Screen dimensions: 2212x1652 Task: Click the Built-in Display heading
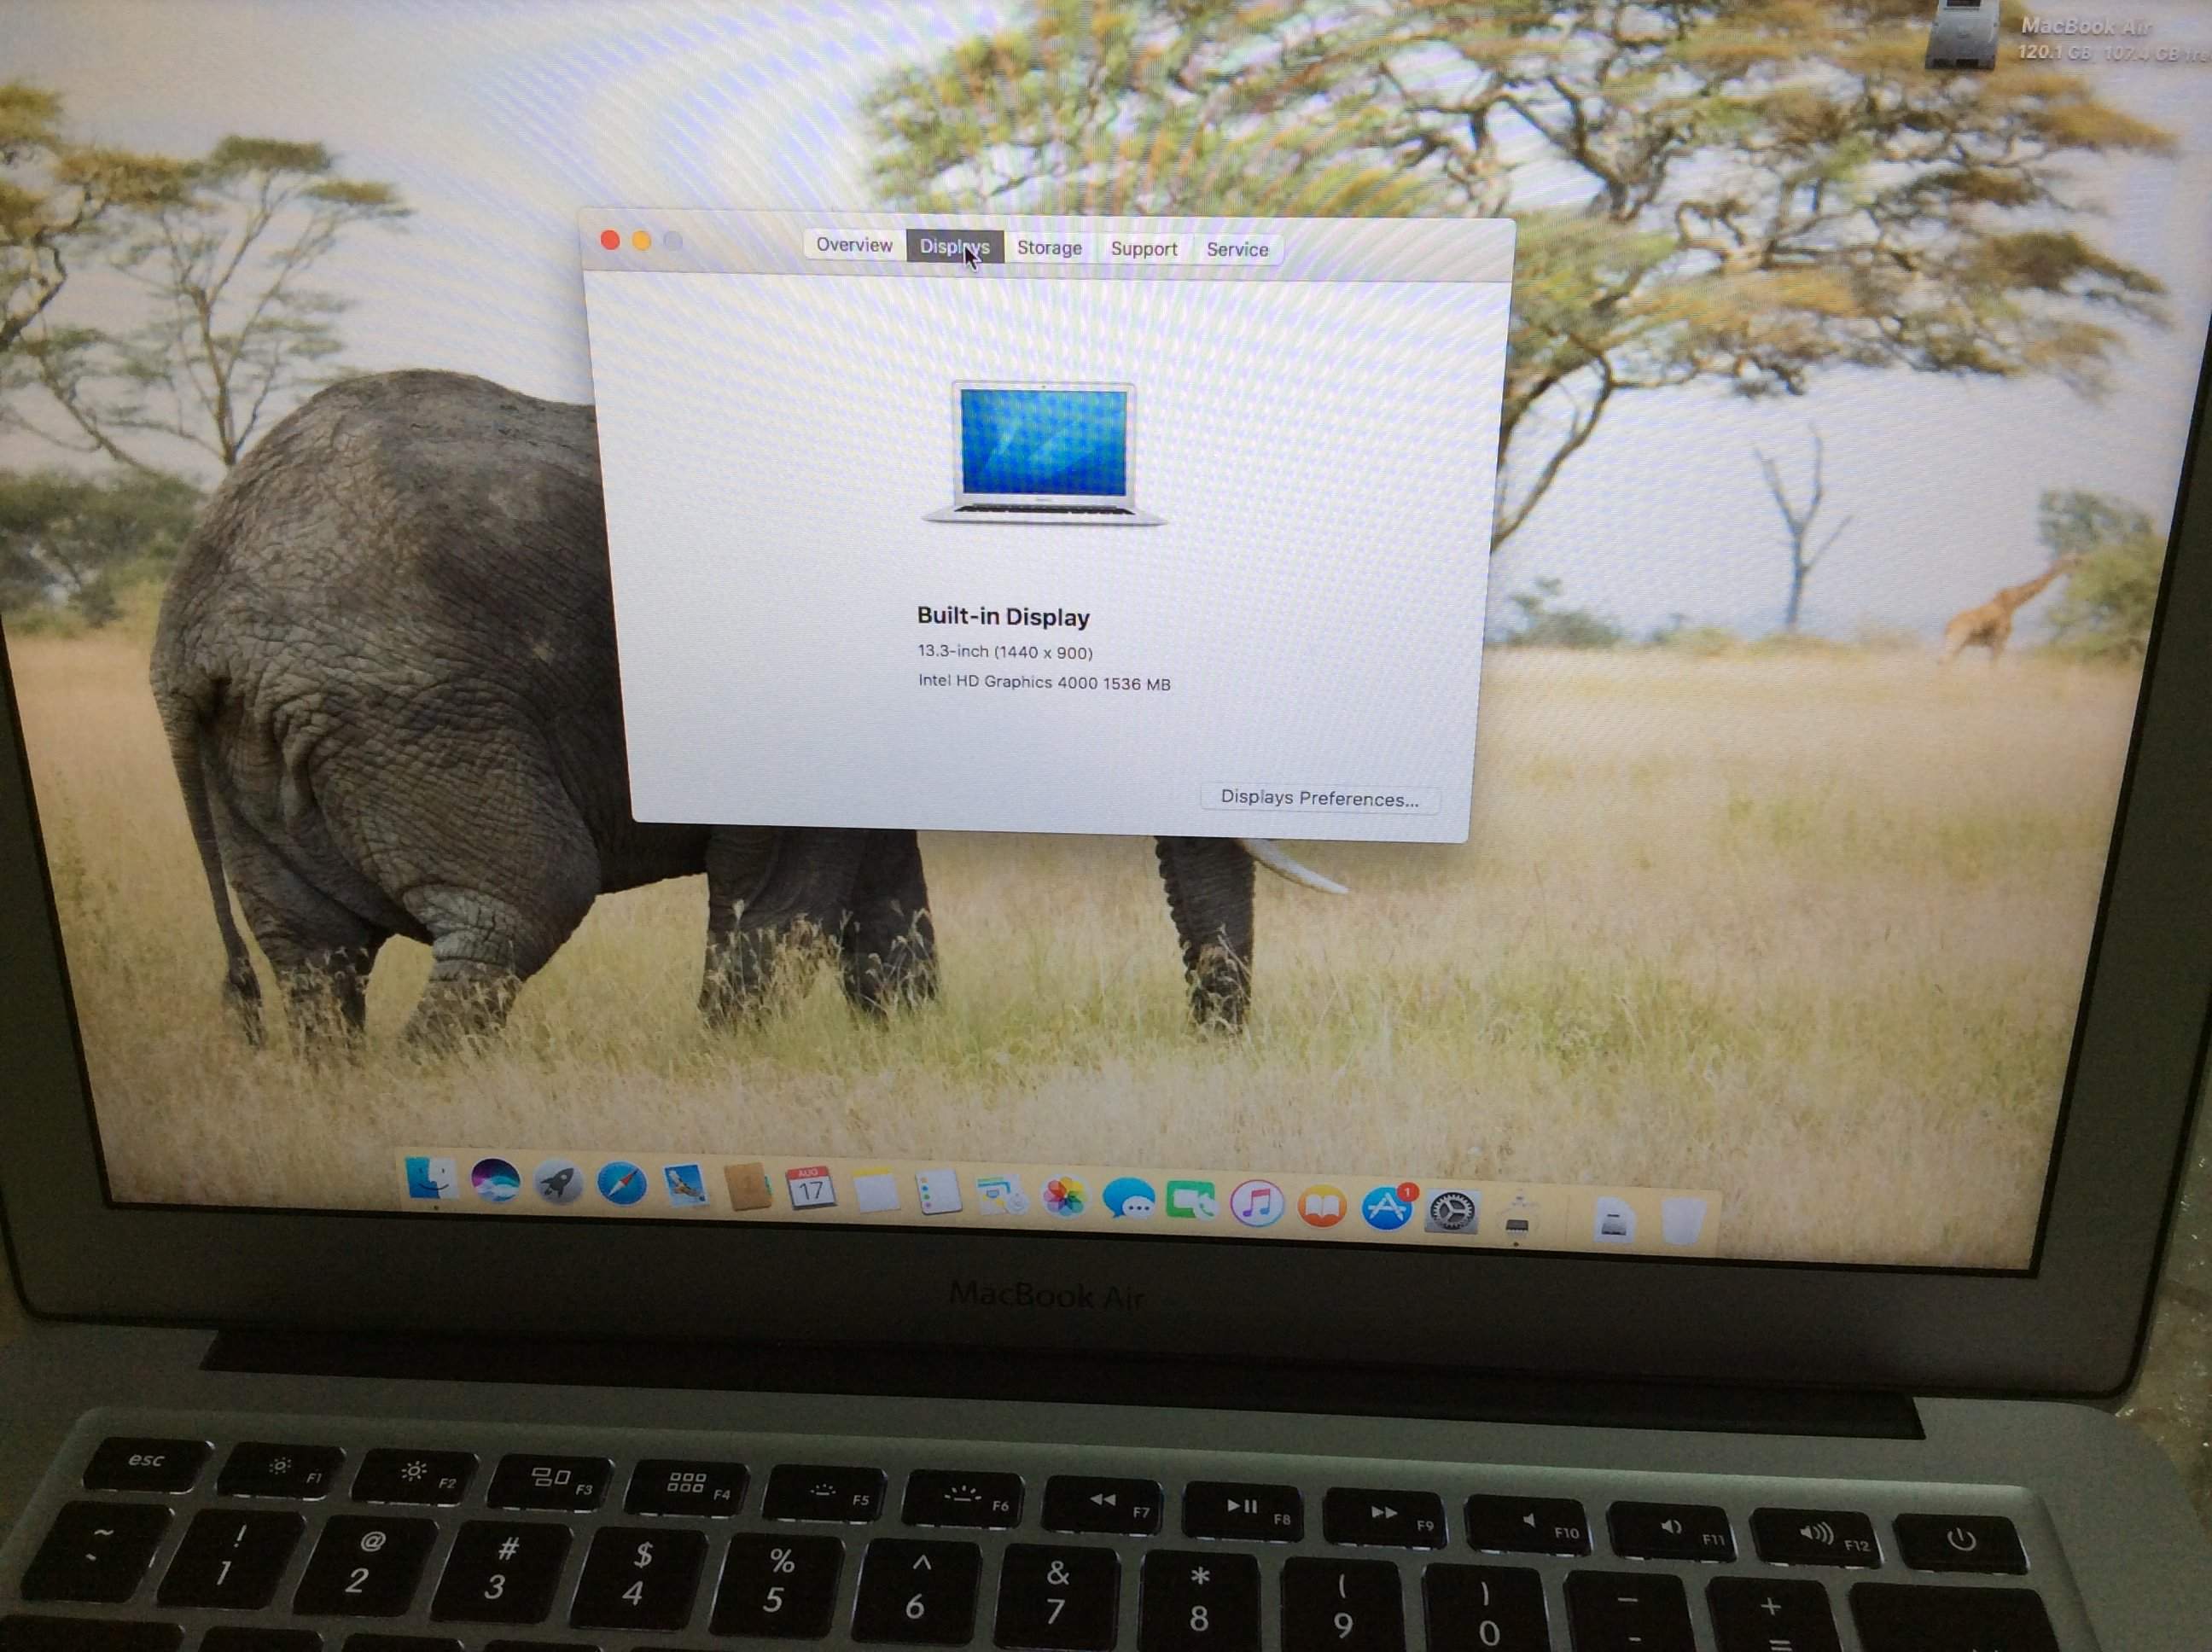point(1003,617)
